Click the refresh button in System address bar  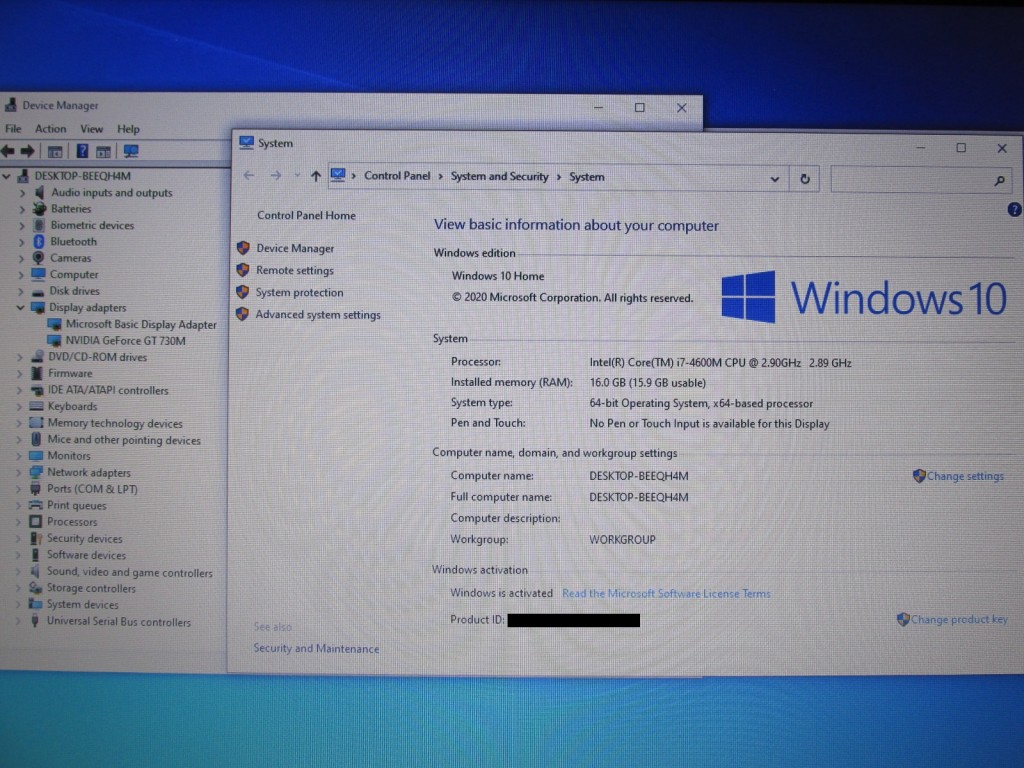[805, 178]
